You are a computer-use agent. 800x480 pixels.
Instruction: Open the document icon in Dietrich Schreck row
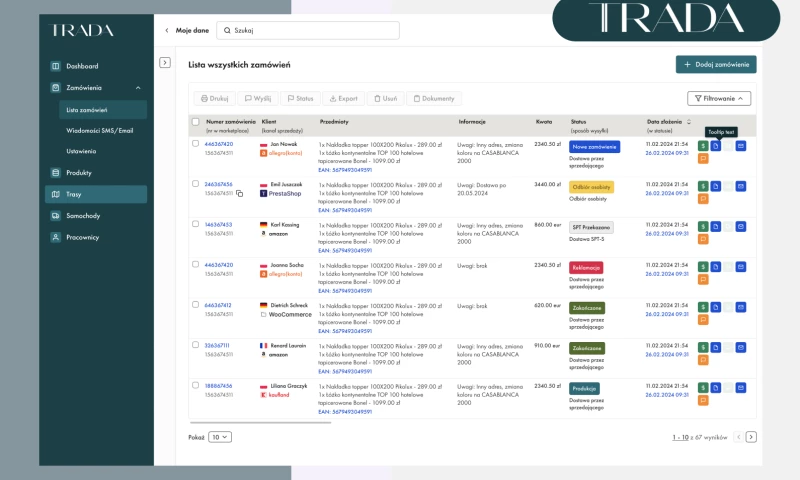[716, 307]
